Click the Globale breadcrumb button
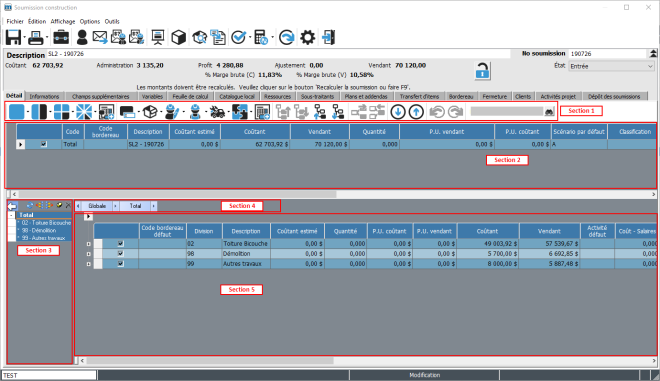The height and width of the screenshot is (381, 660). (97, 206)
